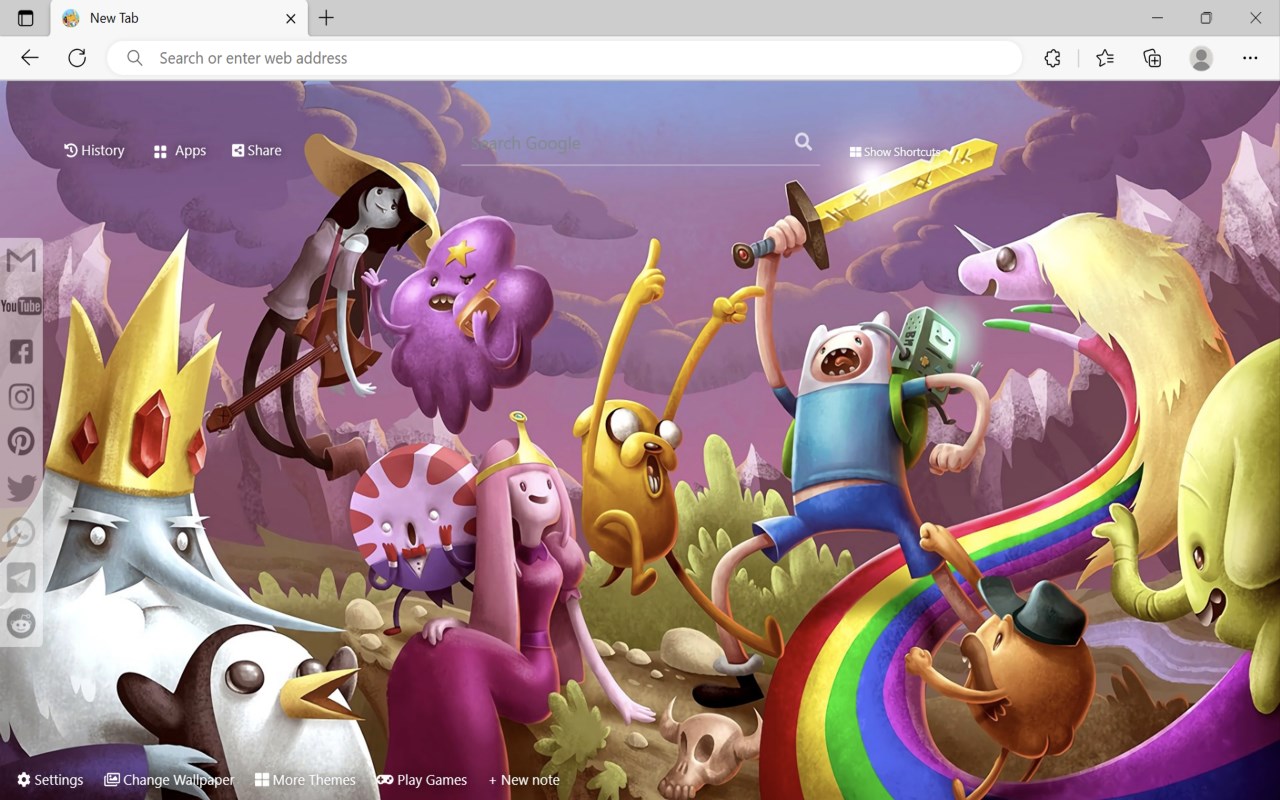Click Change Wallpaper
1280x800 pixels.
pos(169,780)
